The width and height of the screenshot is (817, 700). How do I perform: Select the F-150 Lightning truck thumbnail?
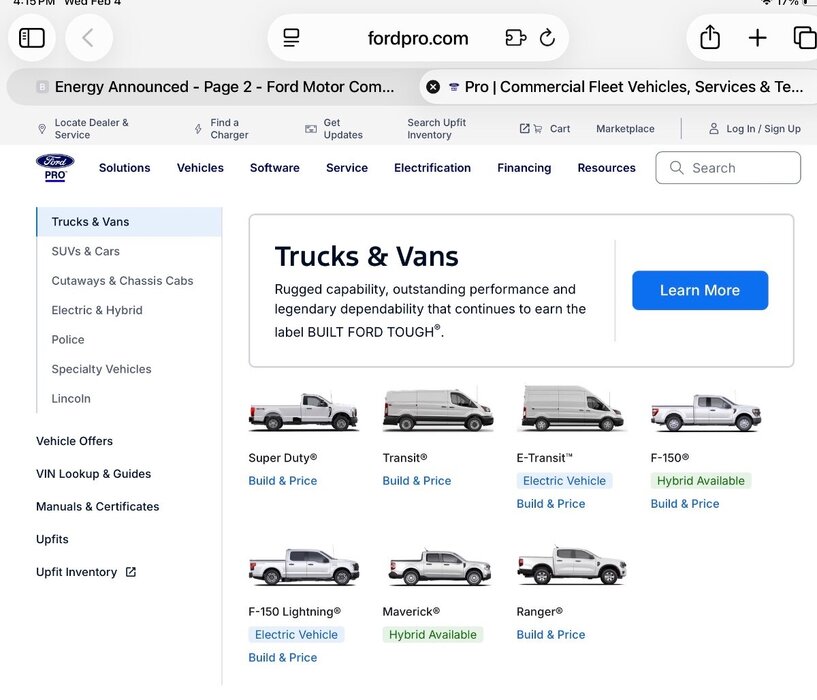(303, 567)
